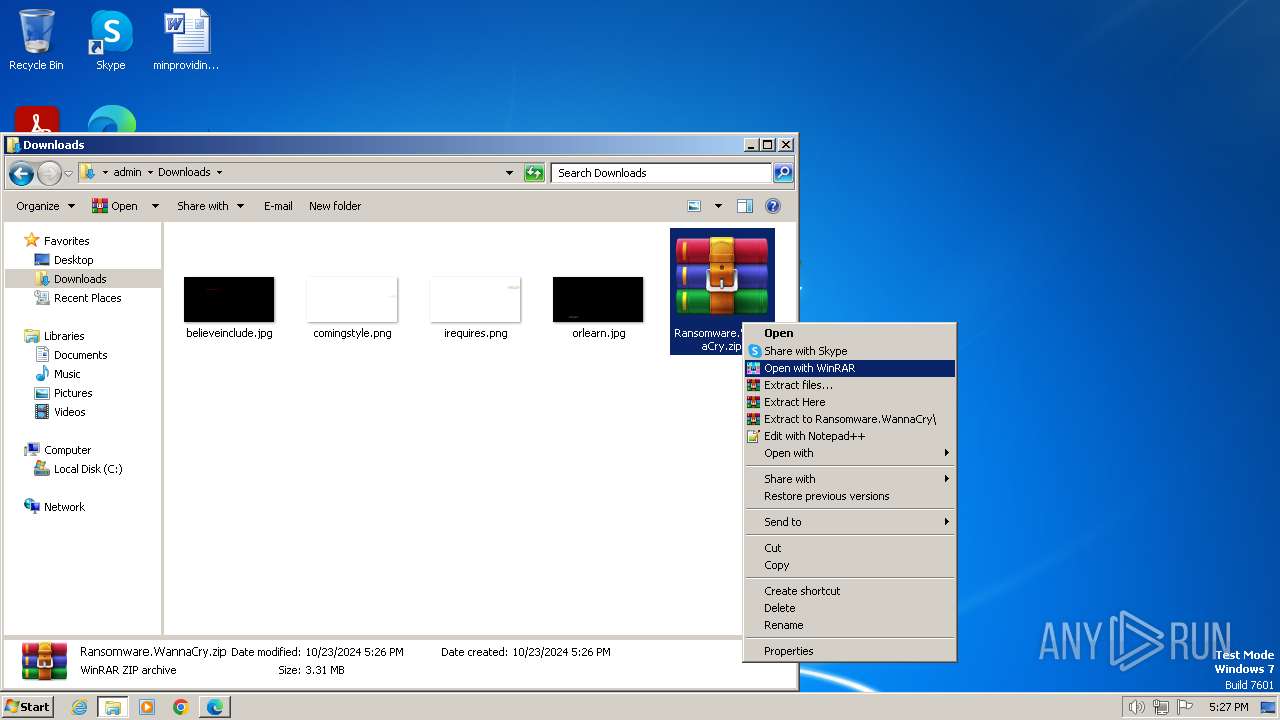Choose Extract to Ransomware.WannaCry\ option
This screenshot has height=720, width=1280.
pyautogui.click(x=849, y=419)
